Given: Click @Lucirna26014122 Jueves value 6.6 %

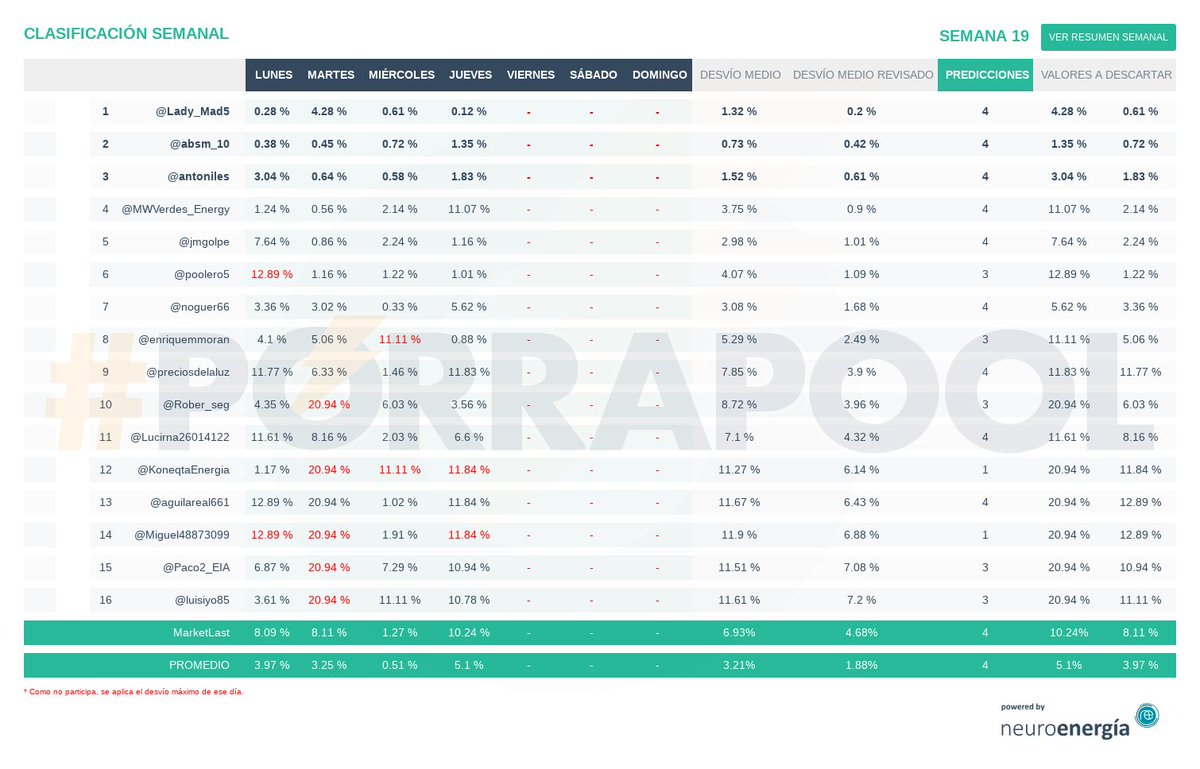Looking at the screenshot, I should (x=468, y=437).
